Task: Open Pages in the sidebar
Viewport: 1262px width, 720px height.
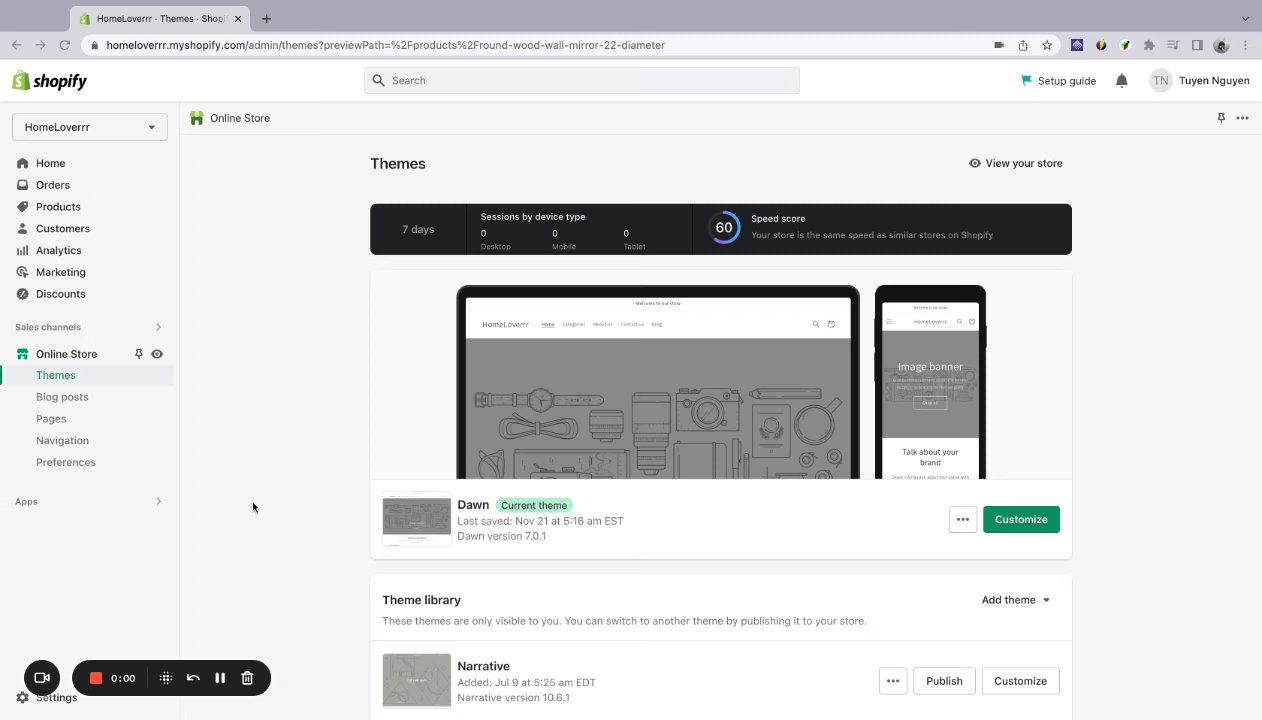Action: pos(51,419)
